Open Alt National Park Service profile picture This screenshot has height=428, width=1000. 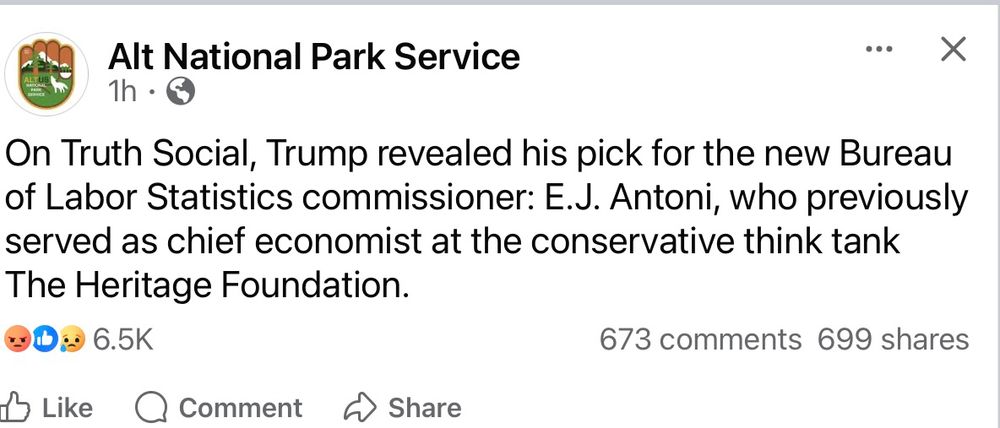(46, 73)
